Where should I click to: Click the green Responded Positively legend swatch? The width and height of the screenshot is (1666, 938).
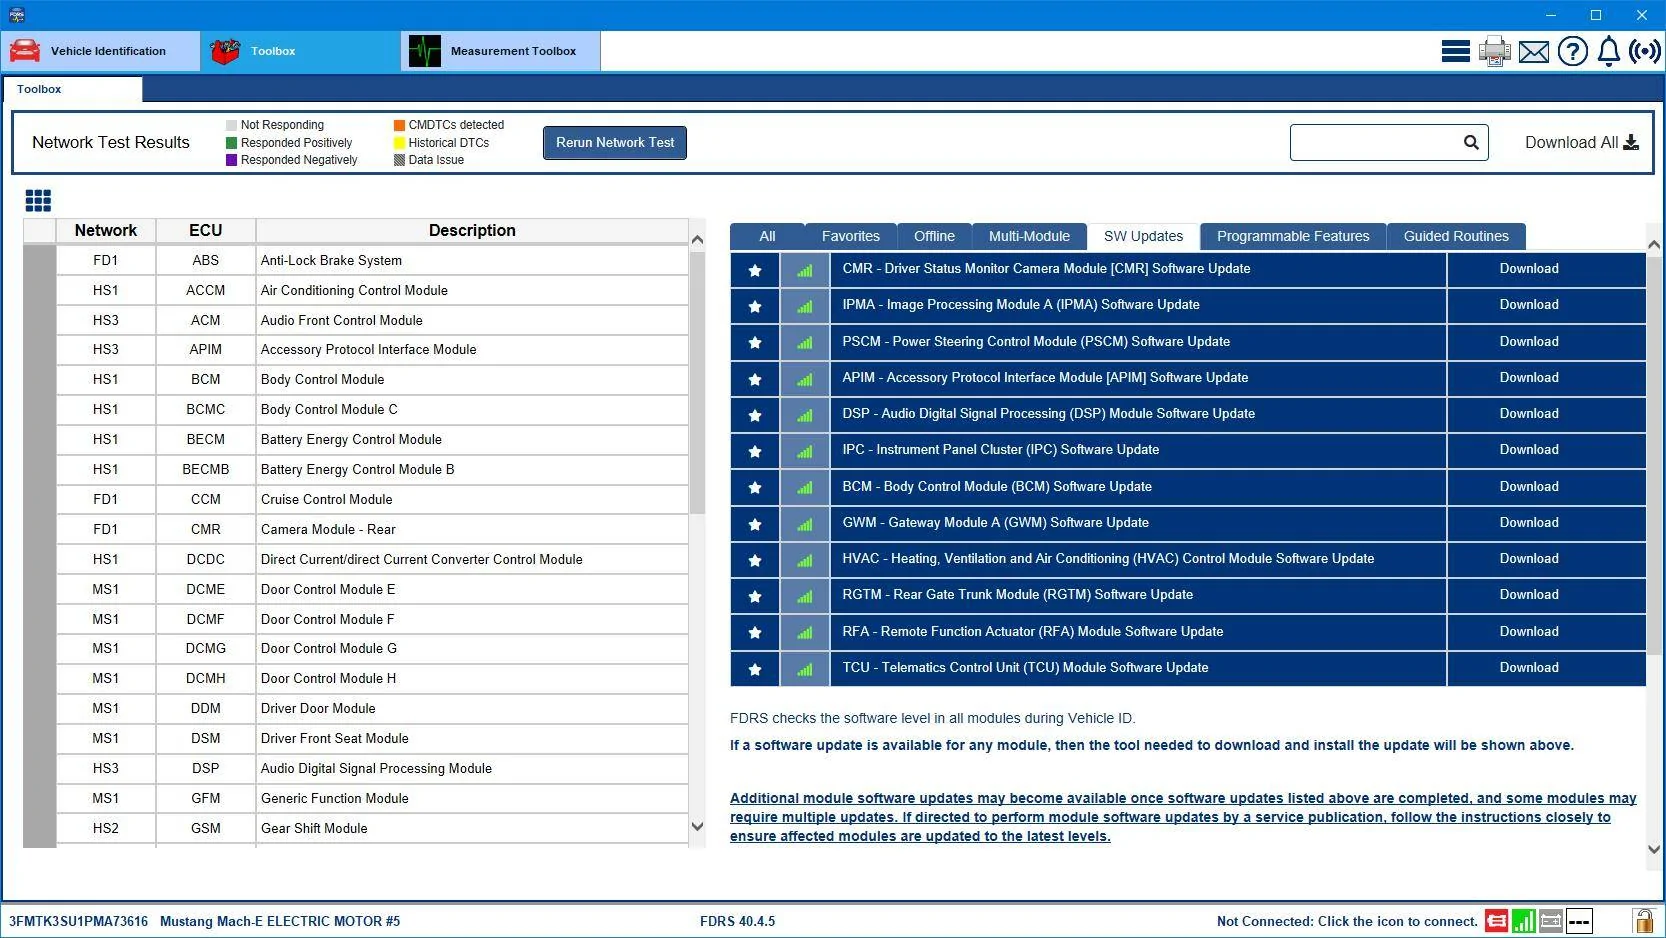(232, 143)
